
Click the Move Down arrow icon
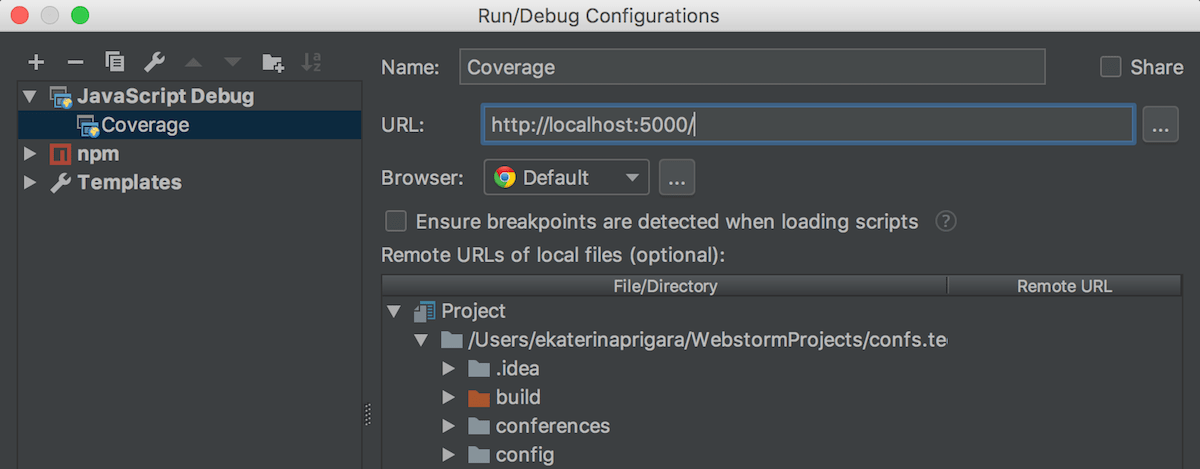(x=232, y=62)
